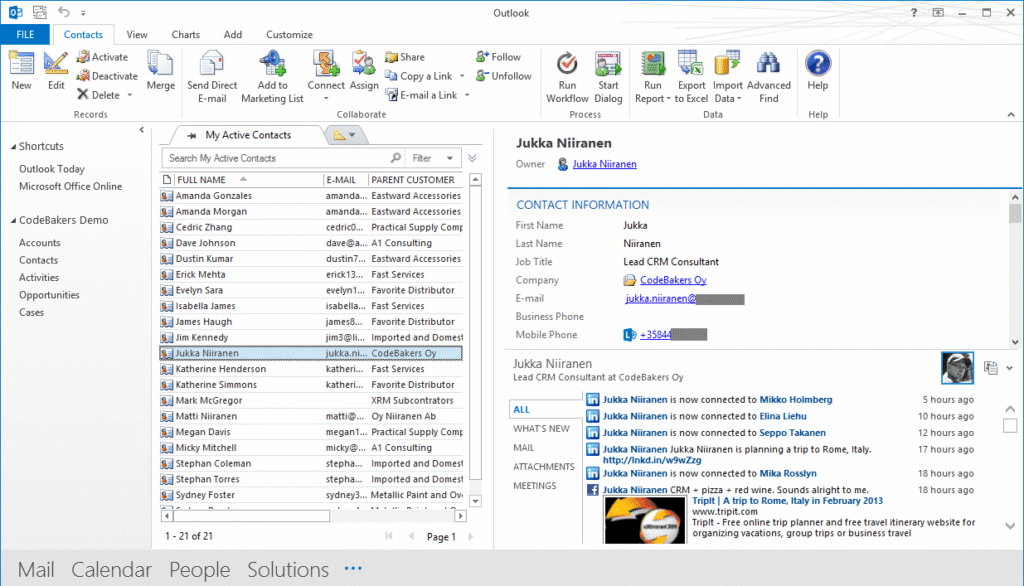Click more navigation options ellipsis
Image resolution: width=1024 pixels, height=586 pixels.
(353, 568)
